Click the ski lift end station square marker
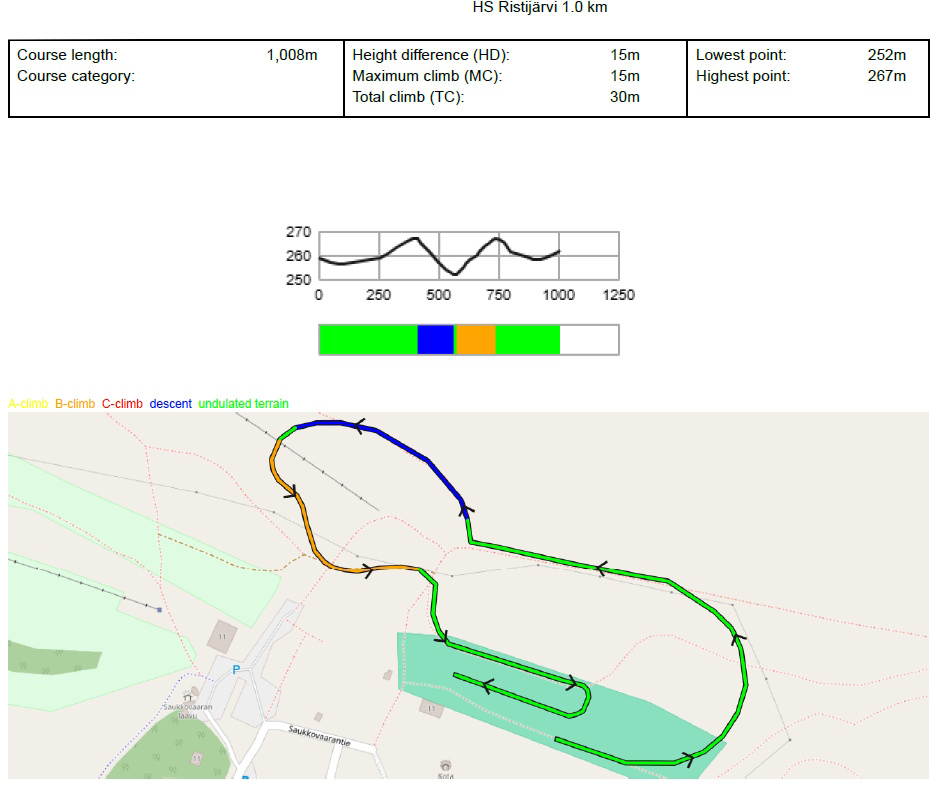Screen dimensions: 936x785 tap(159, 609)
